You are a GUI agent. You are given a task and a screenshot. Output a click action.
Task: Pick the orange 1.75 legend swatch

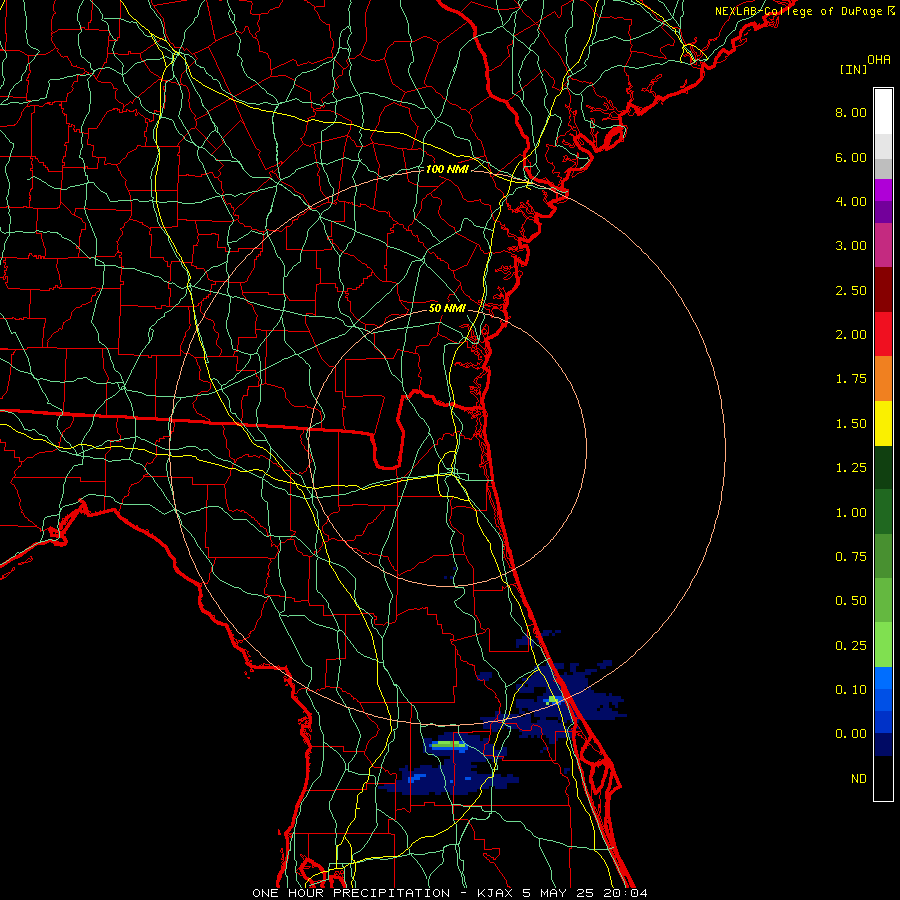coord(883,379)
